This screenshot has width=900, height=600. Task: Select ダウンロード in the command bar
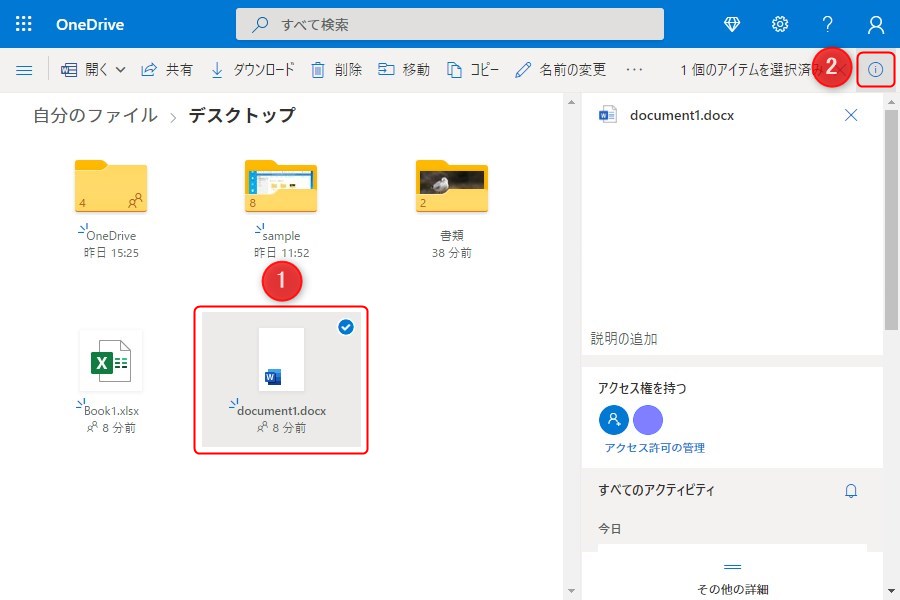[253, 70]
